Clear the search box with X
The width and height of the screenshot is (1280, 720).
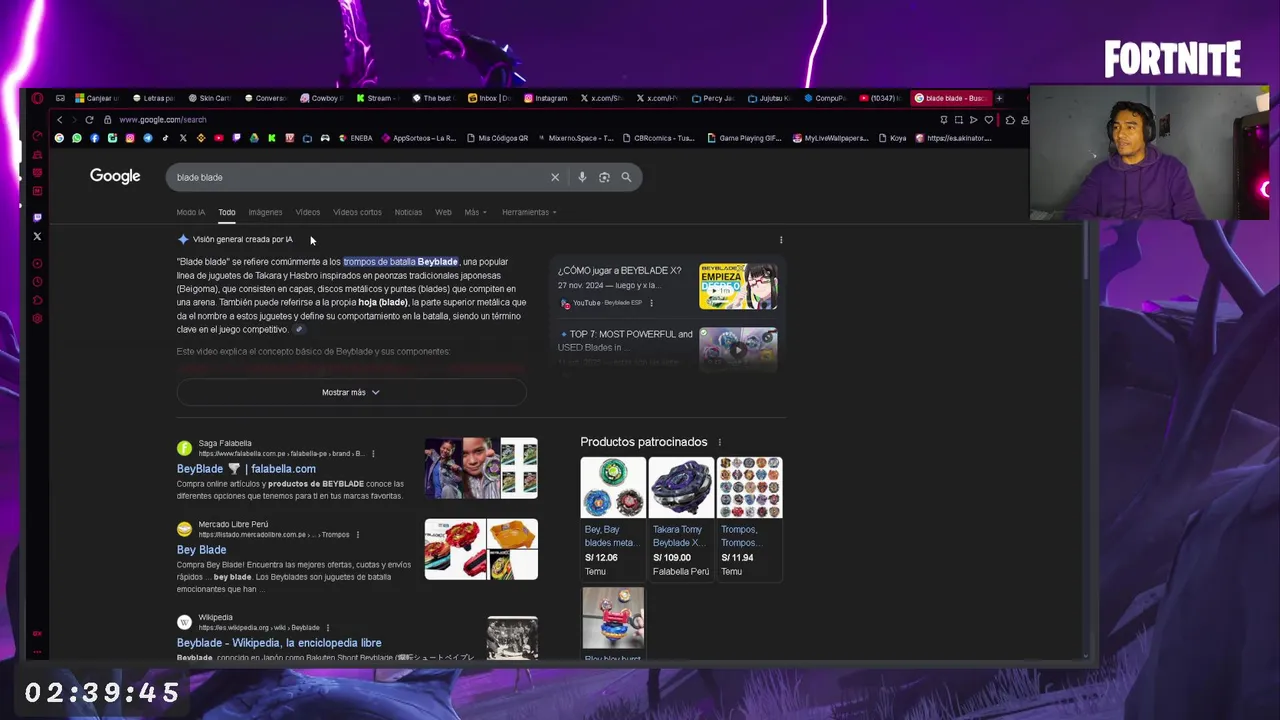[x=555, y=177]
